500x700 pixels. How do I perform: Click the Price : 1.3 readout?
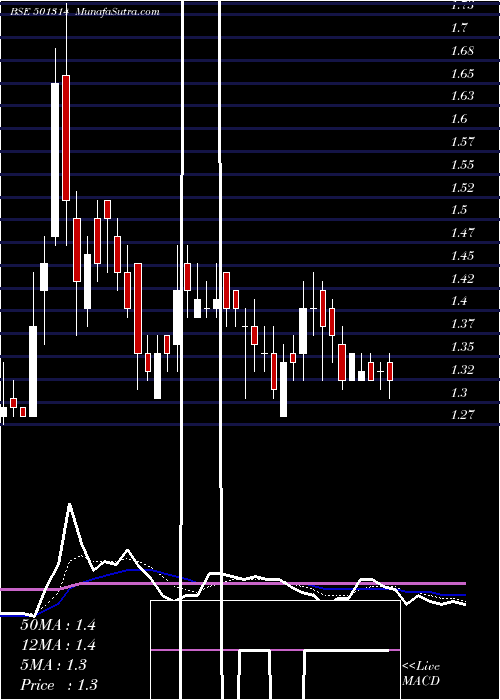pyautogui.click(x=59, y=685)
